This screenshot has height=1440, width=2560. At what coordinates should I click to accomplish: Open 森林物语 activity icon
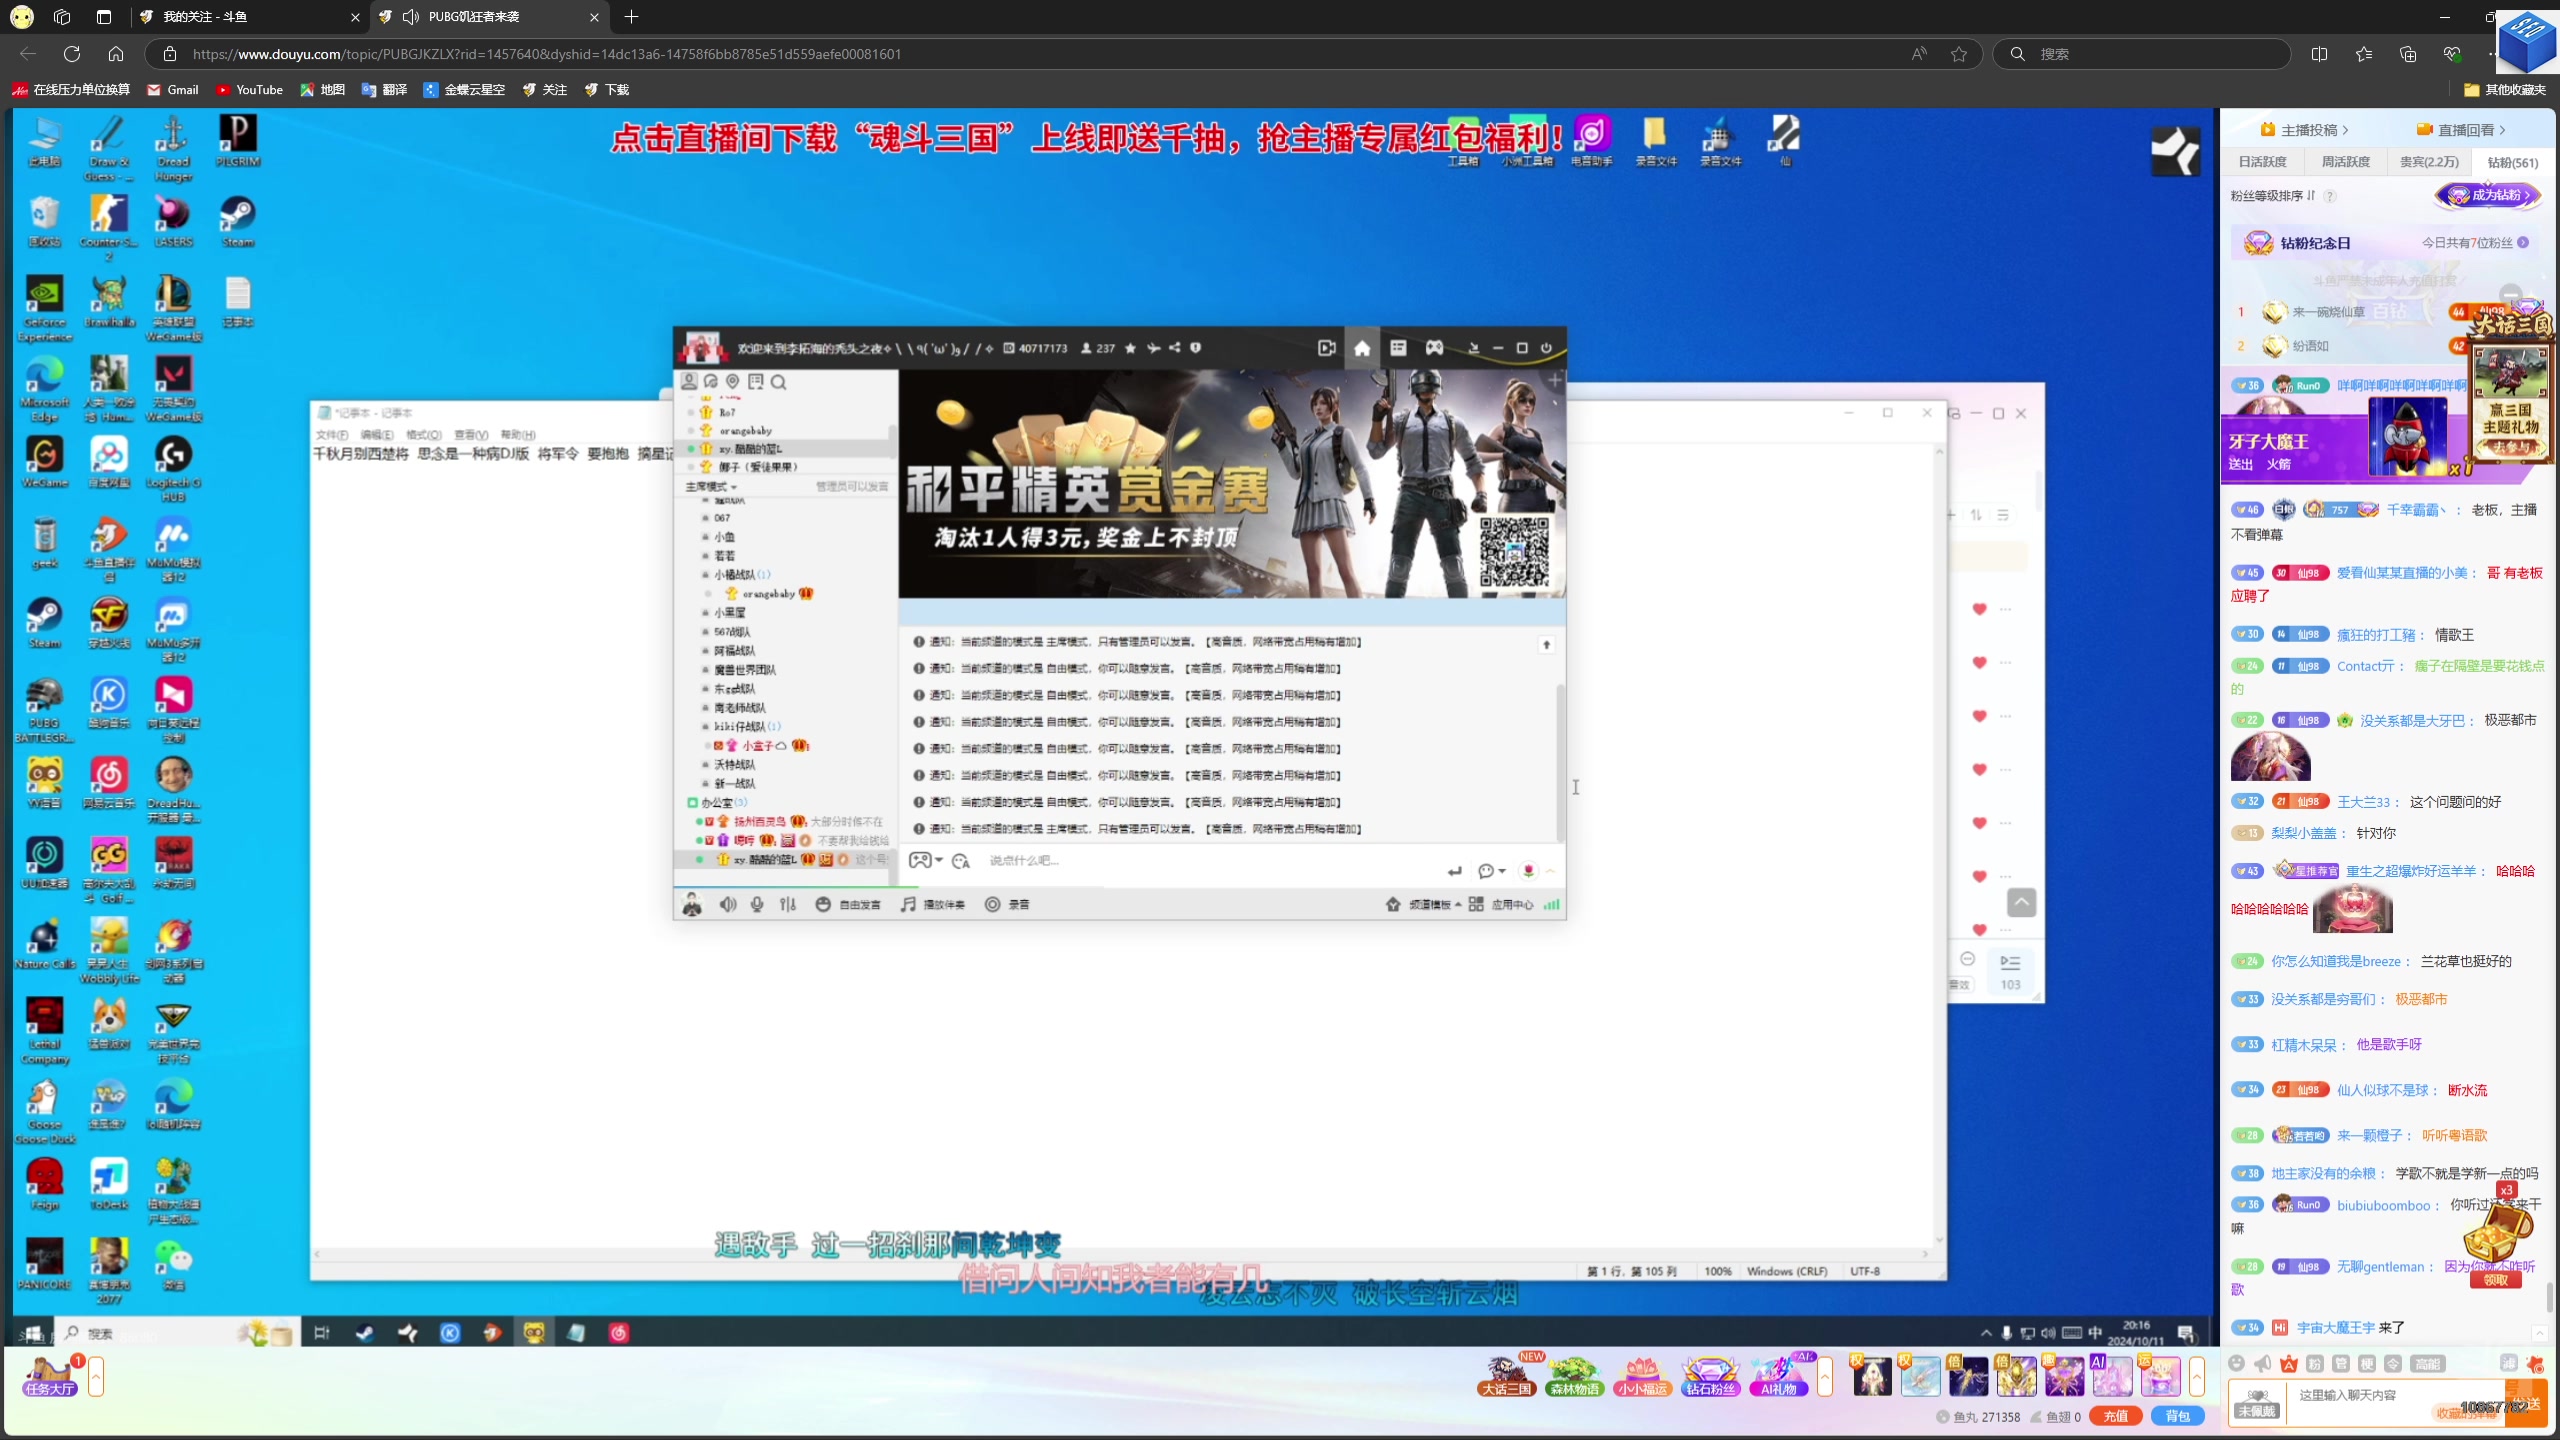(1574, 1376)
